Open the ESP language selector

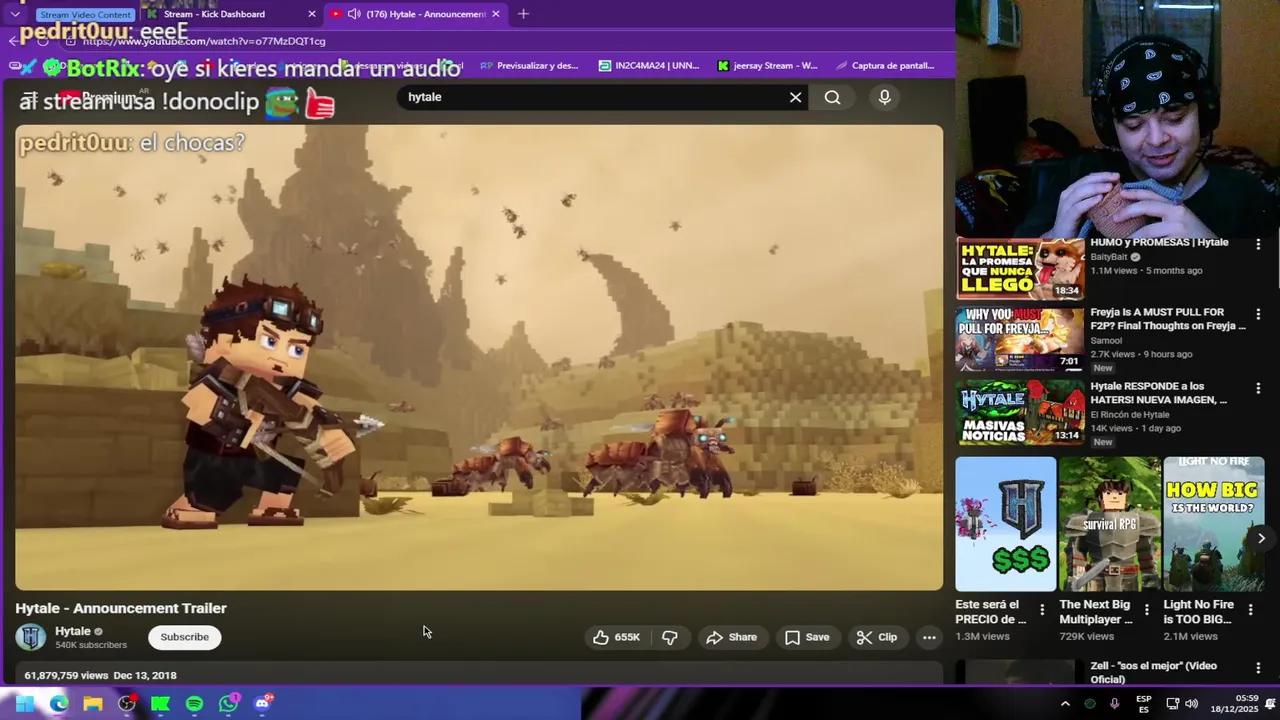(1144, 704)
